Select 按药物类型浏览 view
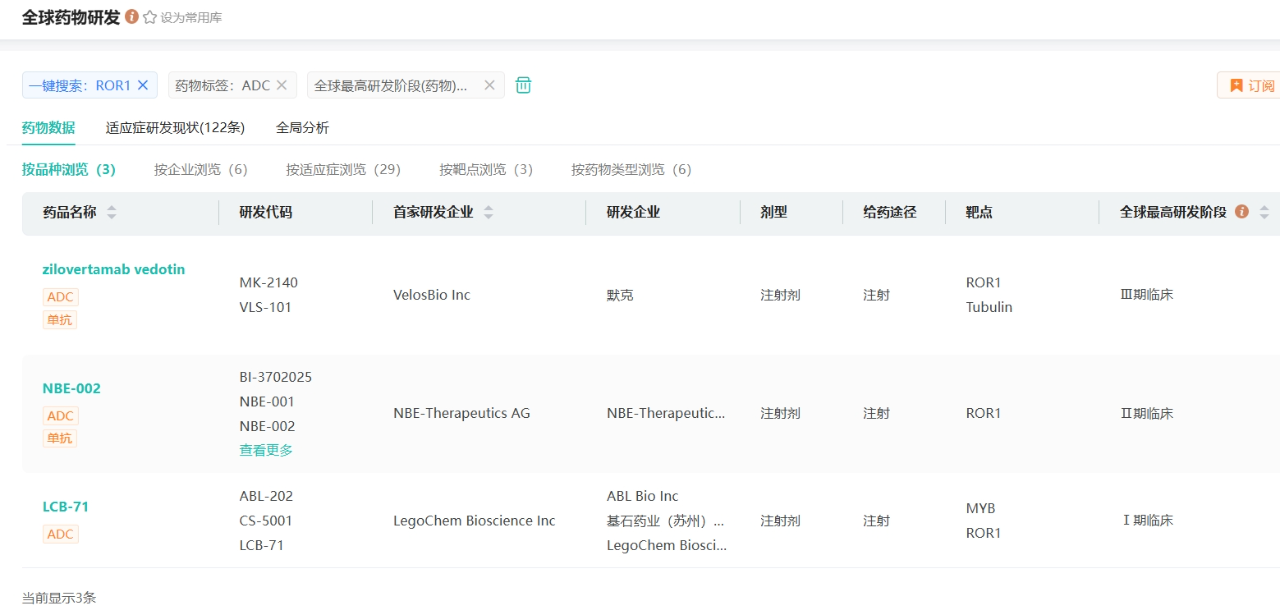Image resolution: width=1280 pixels, height=615 pixels. click(x=631, y=170)
